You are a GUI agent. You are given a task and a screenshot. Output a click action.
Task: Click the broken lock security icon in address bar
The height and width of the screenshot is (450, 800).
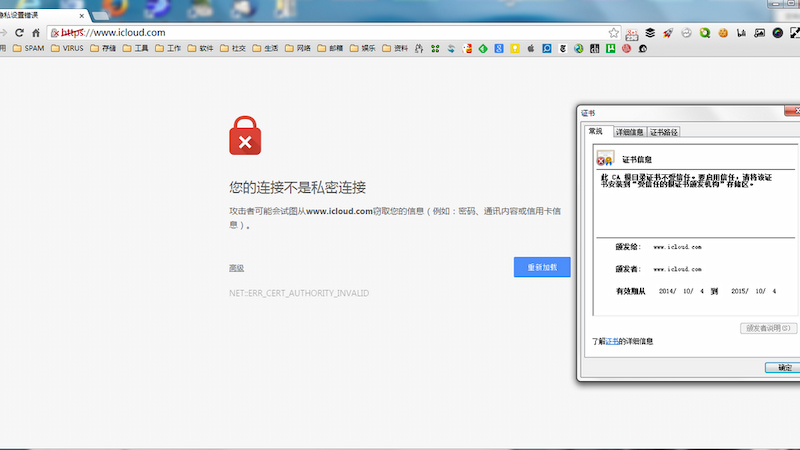tap(55, 33)
